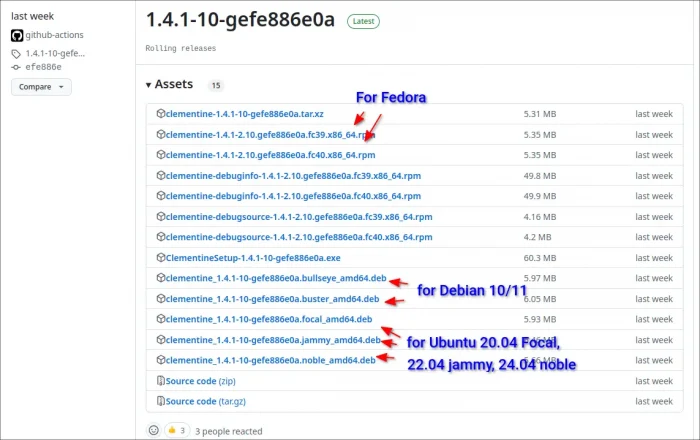Click the commit icon beside efe886e
The image size is (700, 440).
coord(16,67)
